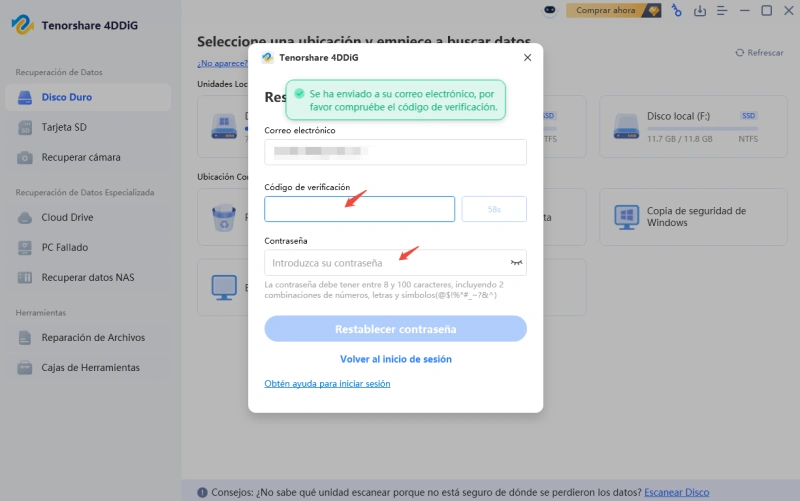Click the file repair icon
Viewport: 800px width, 501px height.
coord(24,337)
